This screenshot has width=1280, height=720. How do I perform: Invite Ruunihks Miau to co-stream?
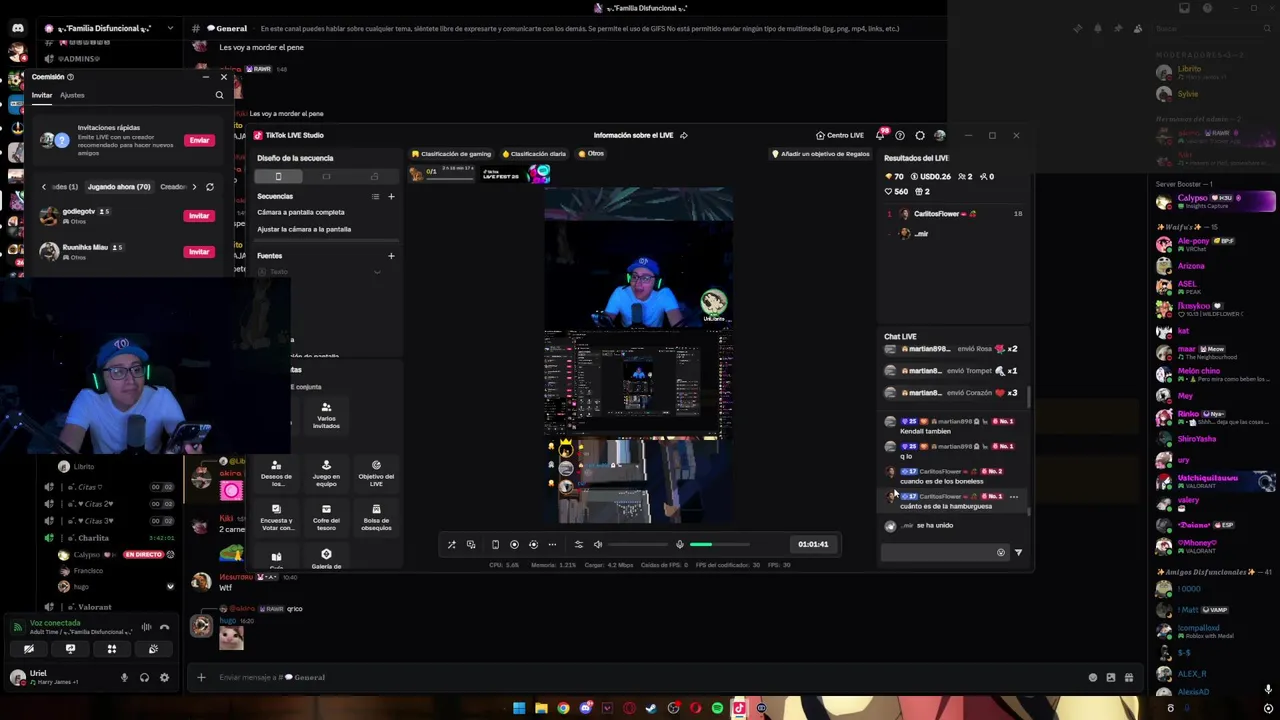click(x=199, y=252)
